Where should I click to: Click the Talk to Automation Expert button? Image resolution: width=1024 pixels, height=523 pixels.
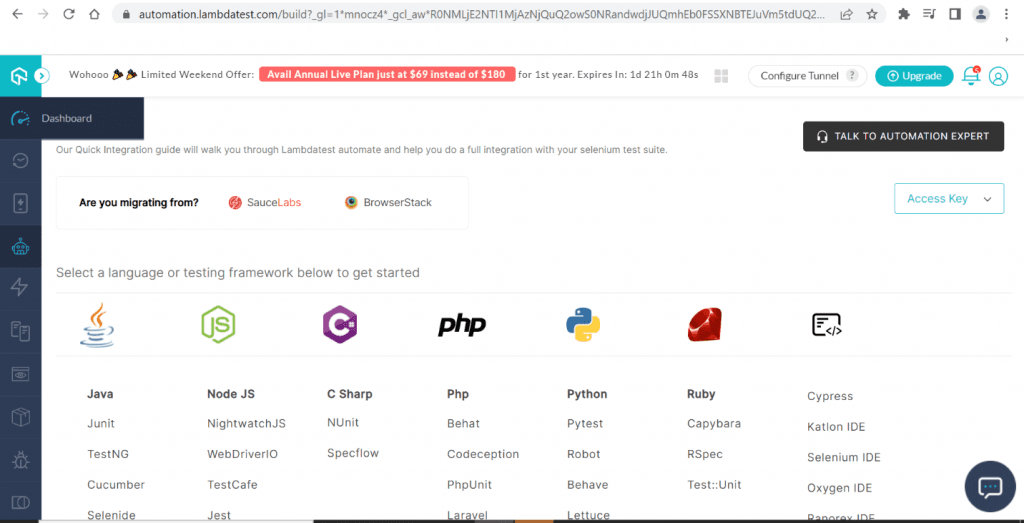coord(903,136)
